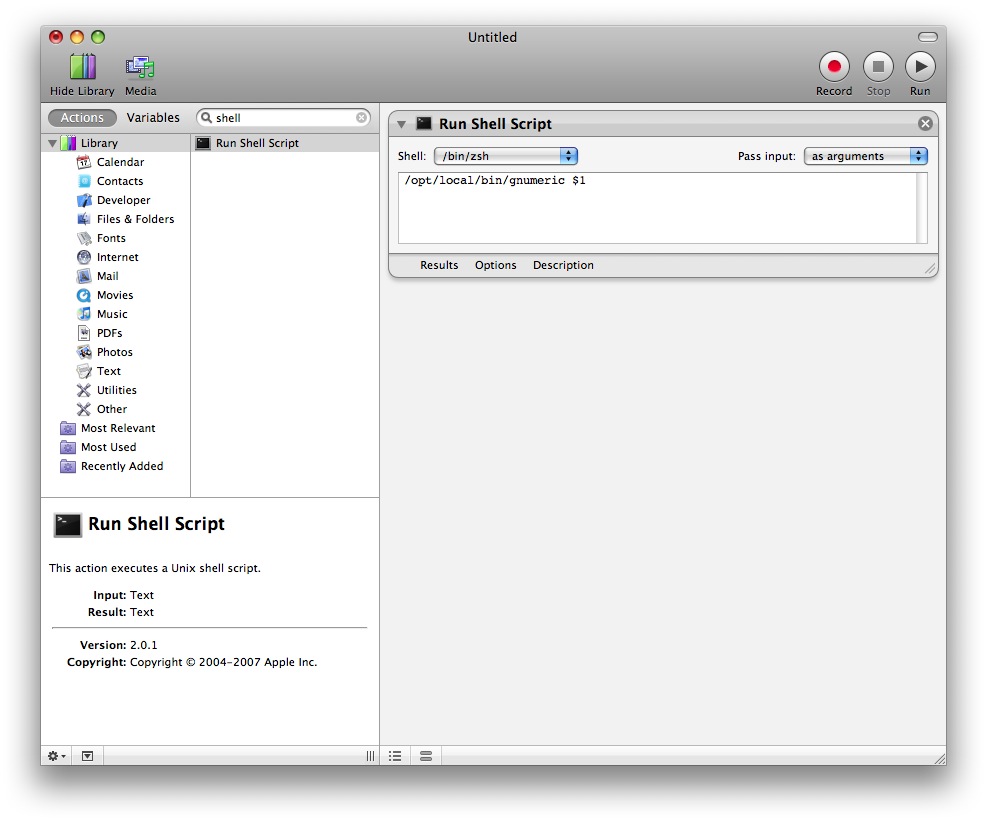Screen dimensions: 987x821
Task: Remove the Run Shell Script action
Action: coord(925,123)
